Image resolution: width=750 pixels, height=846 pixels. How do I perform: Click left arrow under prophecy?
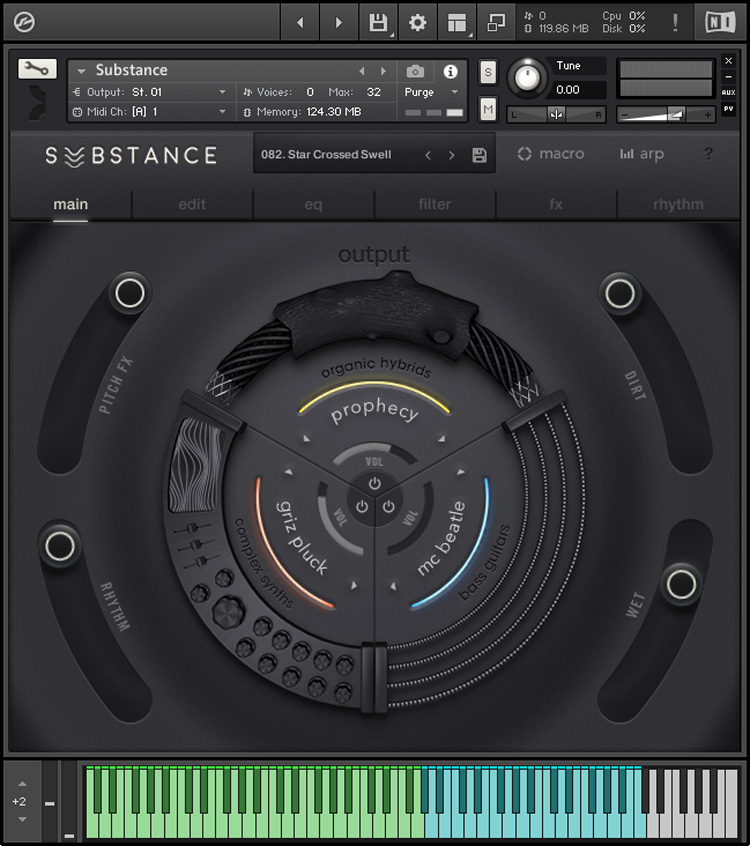pos(306,439)
